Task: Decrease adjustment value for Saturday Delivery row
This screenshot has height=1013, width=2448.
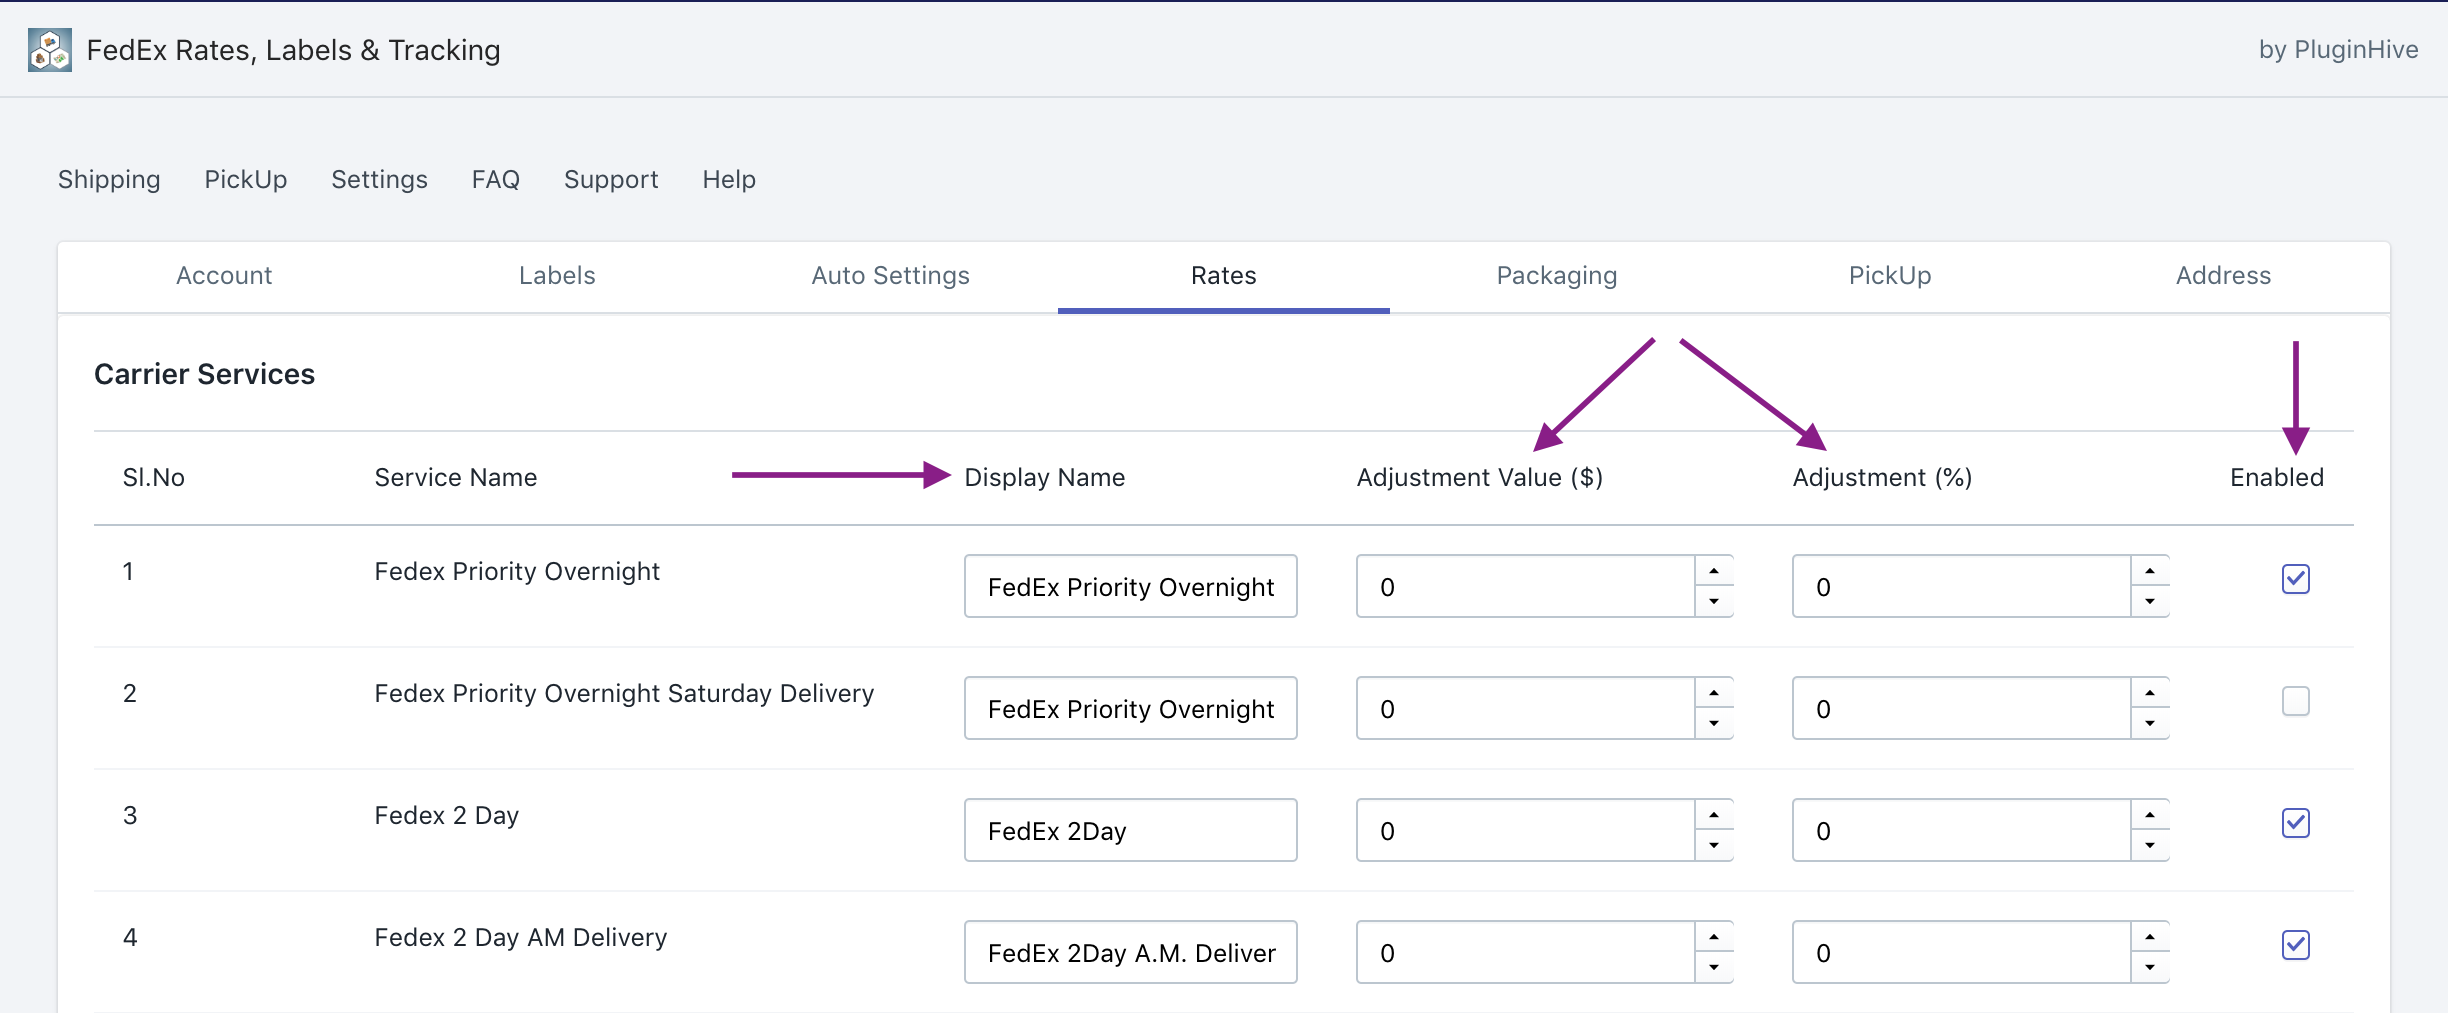Action: pyautogui.click(x=1714, y=724)
